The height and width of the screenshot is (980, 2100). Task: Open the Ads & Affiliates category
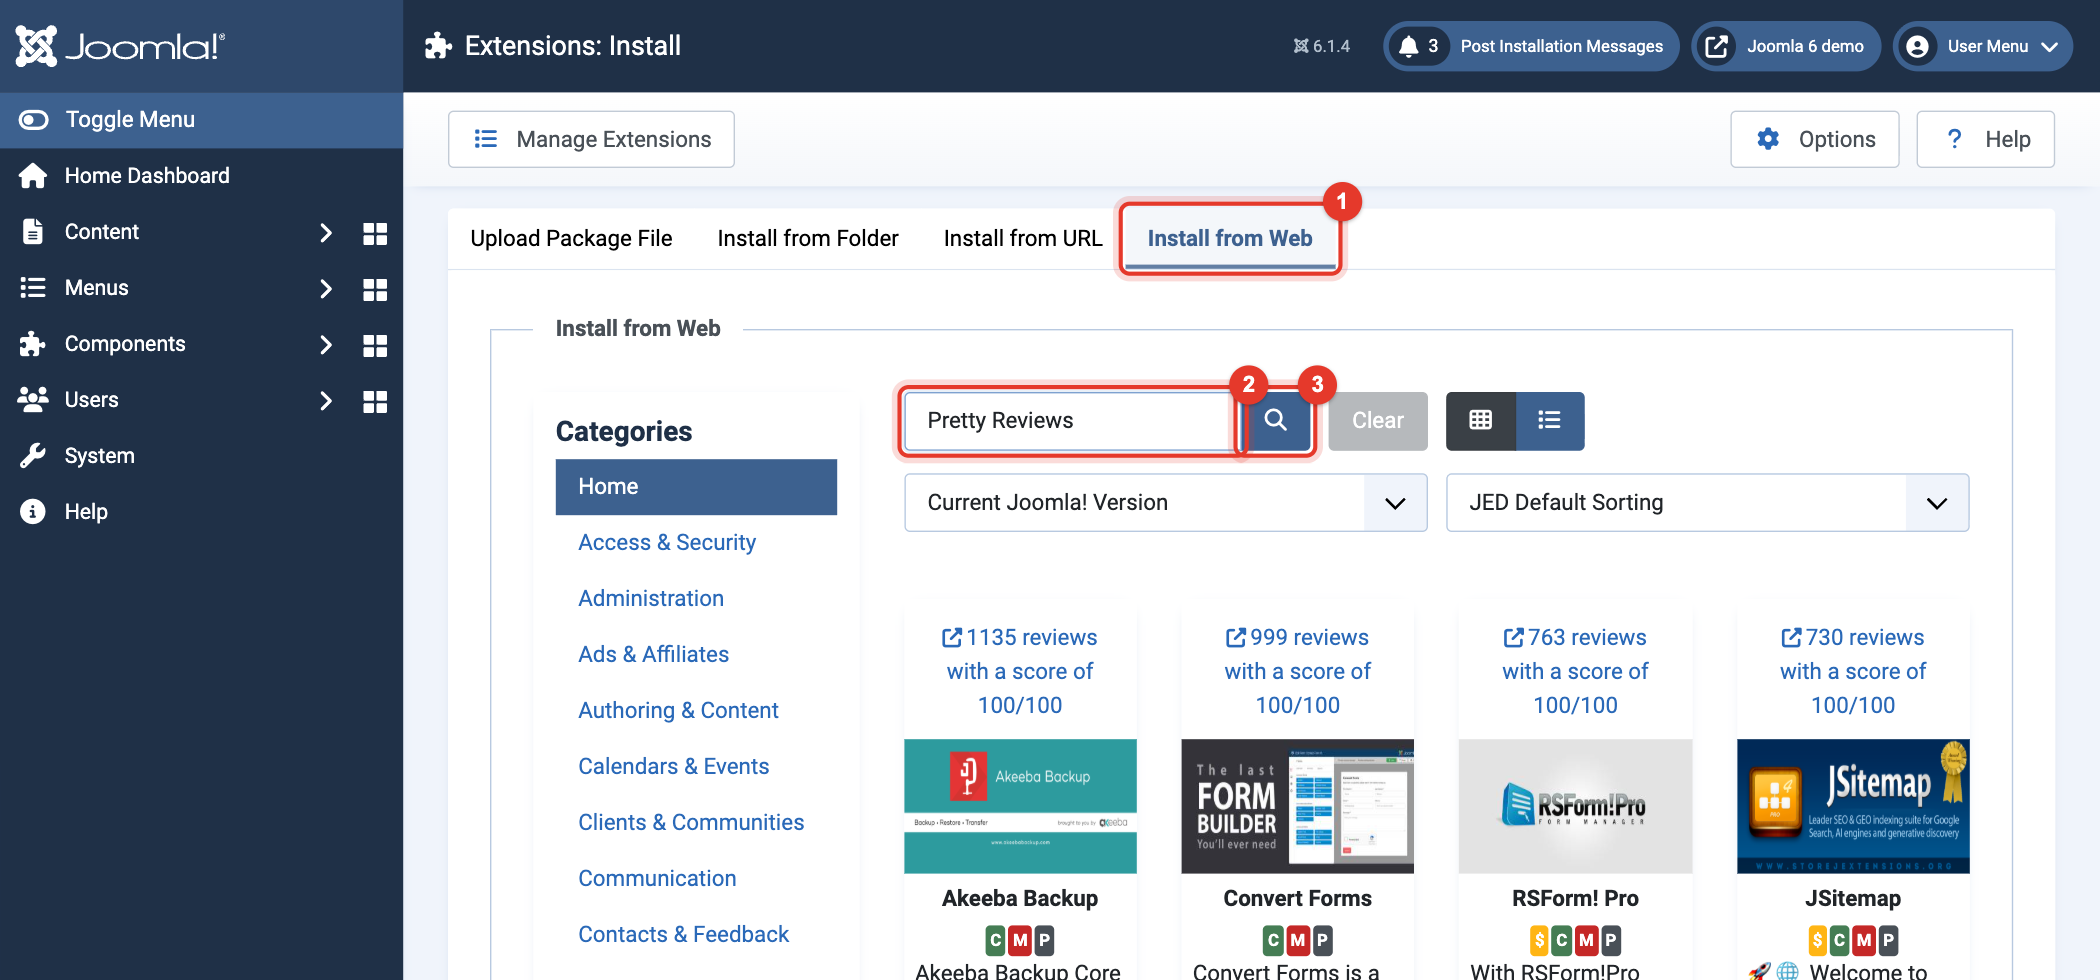pos(654,655)
